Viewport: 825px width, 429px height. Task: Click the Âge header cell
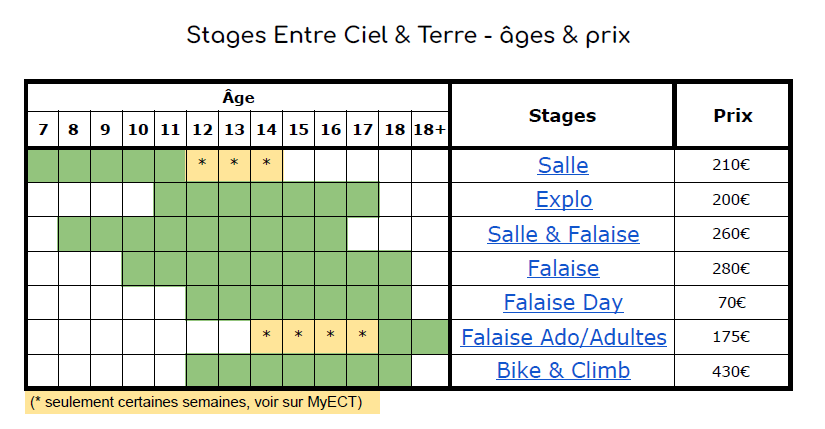[238, 97]
